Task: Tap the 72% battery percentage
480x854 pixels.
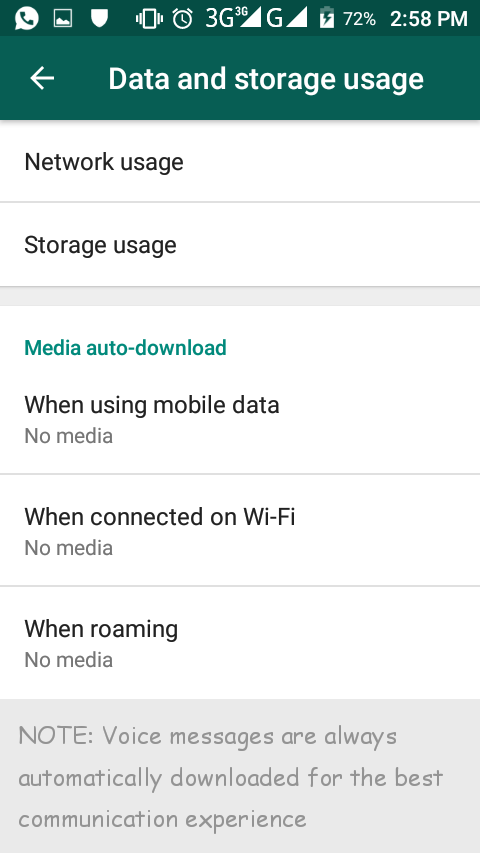Action: point(359,19)
